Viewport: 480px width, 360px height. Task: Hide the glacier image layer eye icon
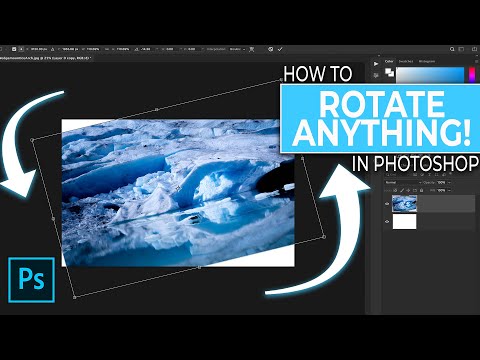[387, 204]
